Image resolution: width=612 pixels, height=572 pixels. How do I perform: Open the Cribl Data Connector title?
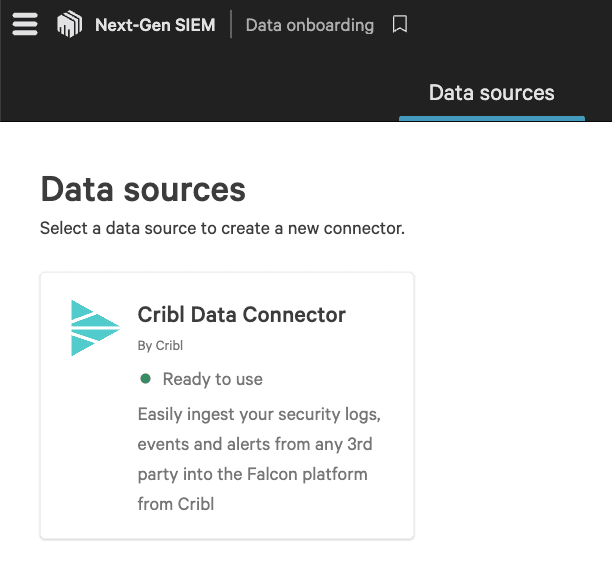(241, 315)
